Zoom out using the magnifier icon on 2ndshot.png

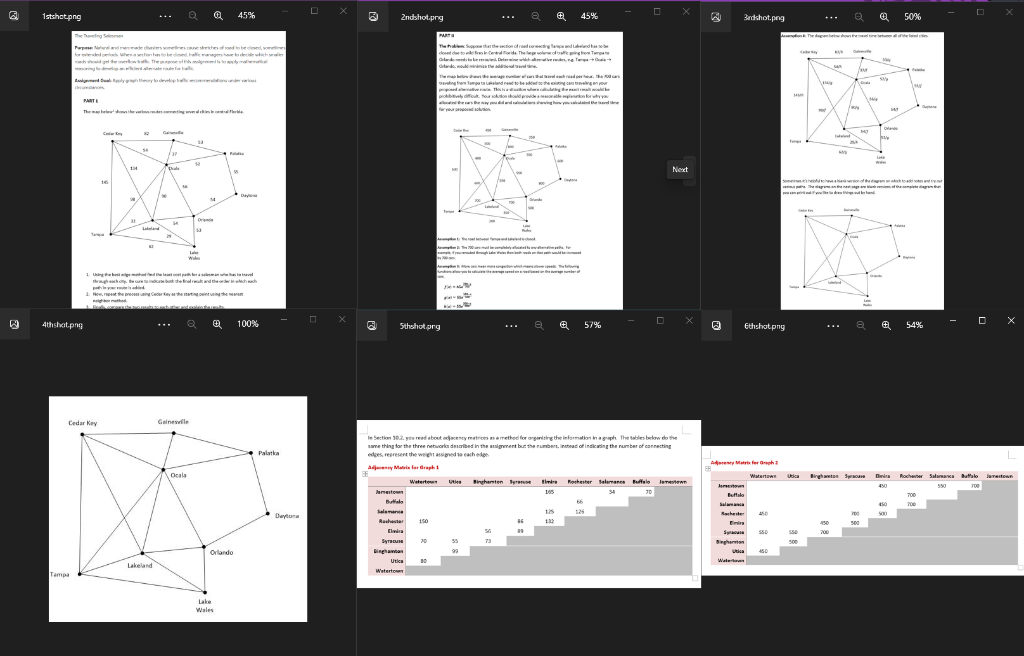[536, 16]
